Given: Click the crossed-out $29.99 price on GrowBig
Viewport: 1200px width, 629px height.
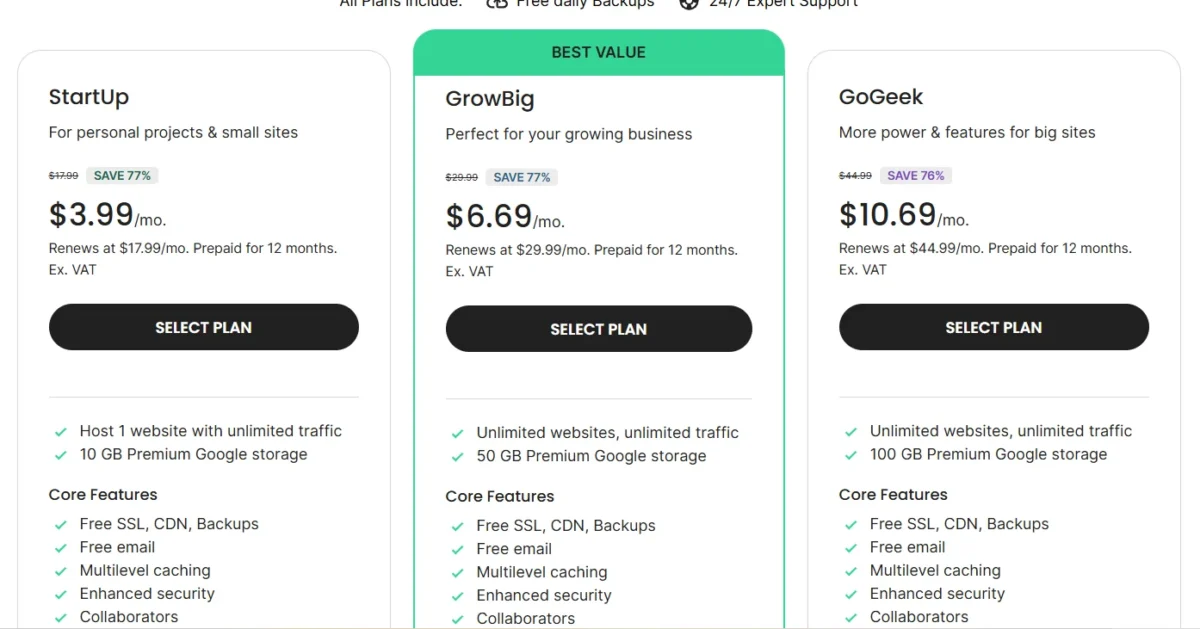Looking at the screenshot, I should tap(461, 177).
